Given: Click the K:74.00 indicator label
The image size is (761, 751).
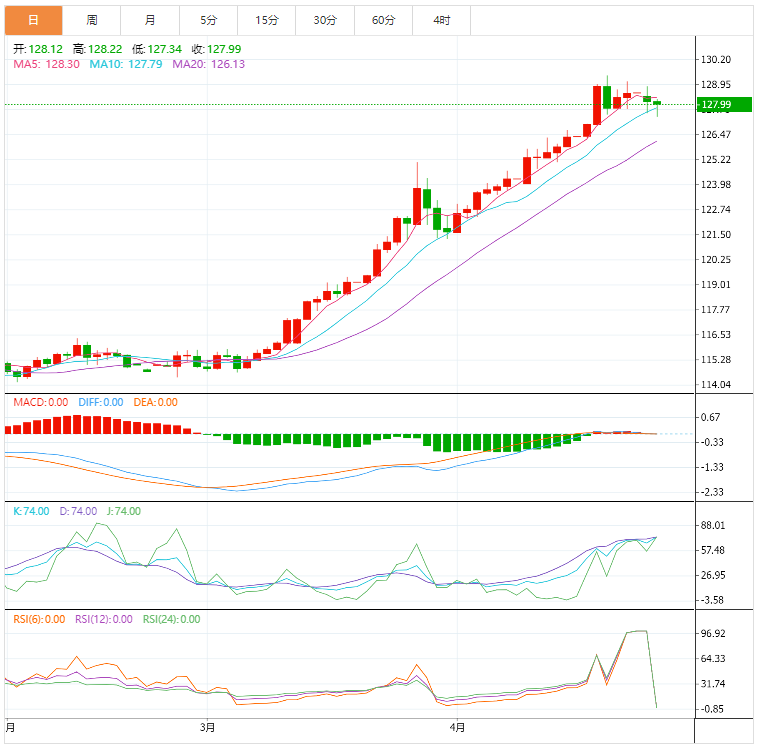Looking at the screenshot, I should click(32, 511).
